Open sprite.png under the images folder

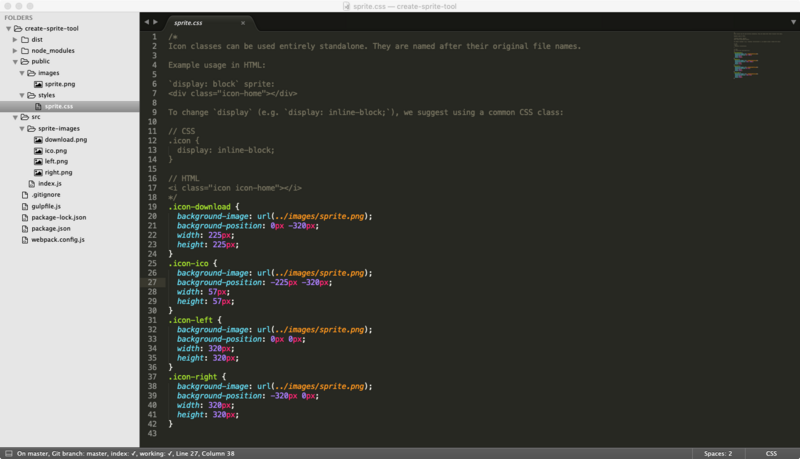click(x=60, y=84)
